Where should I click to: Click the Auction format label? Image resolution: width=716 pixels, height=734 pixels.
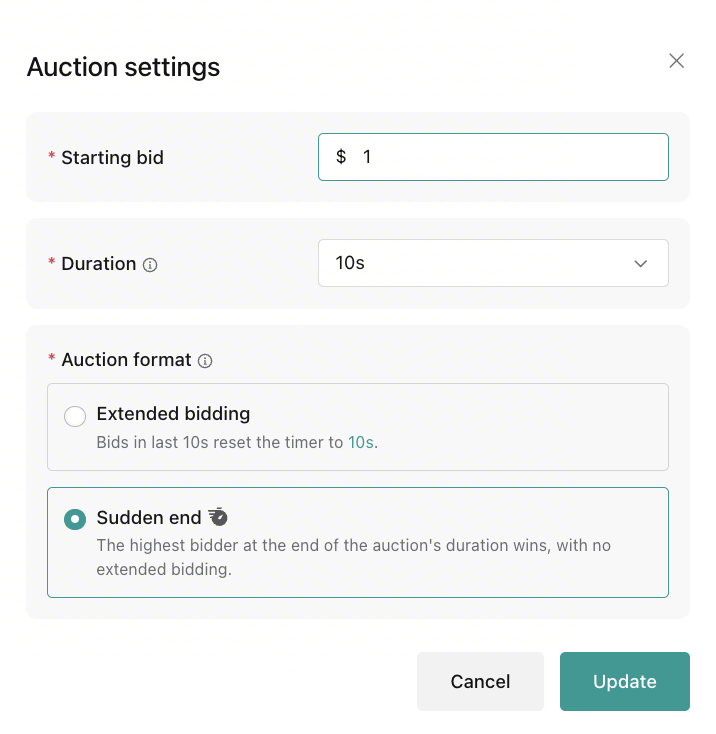(126, 360)
